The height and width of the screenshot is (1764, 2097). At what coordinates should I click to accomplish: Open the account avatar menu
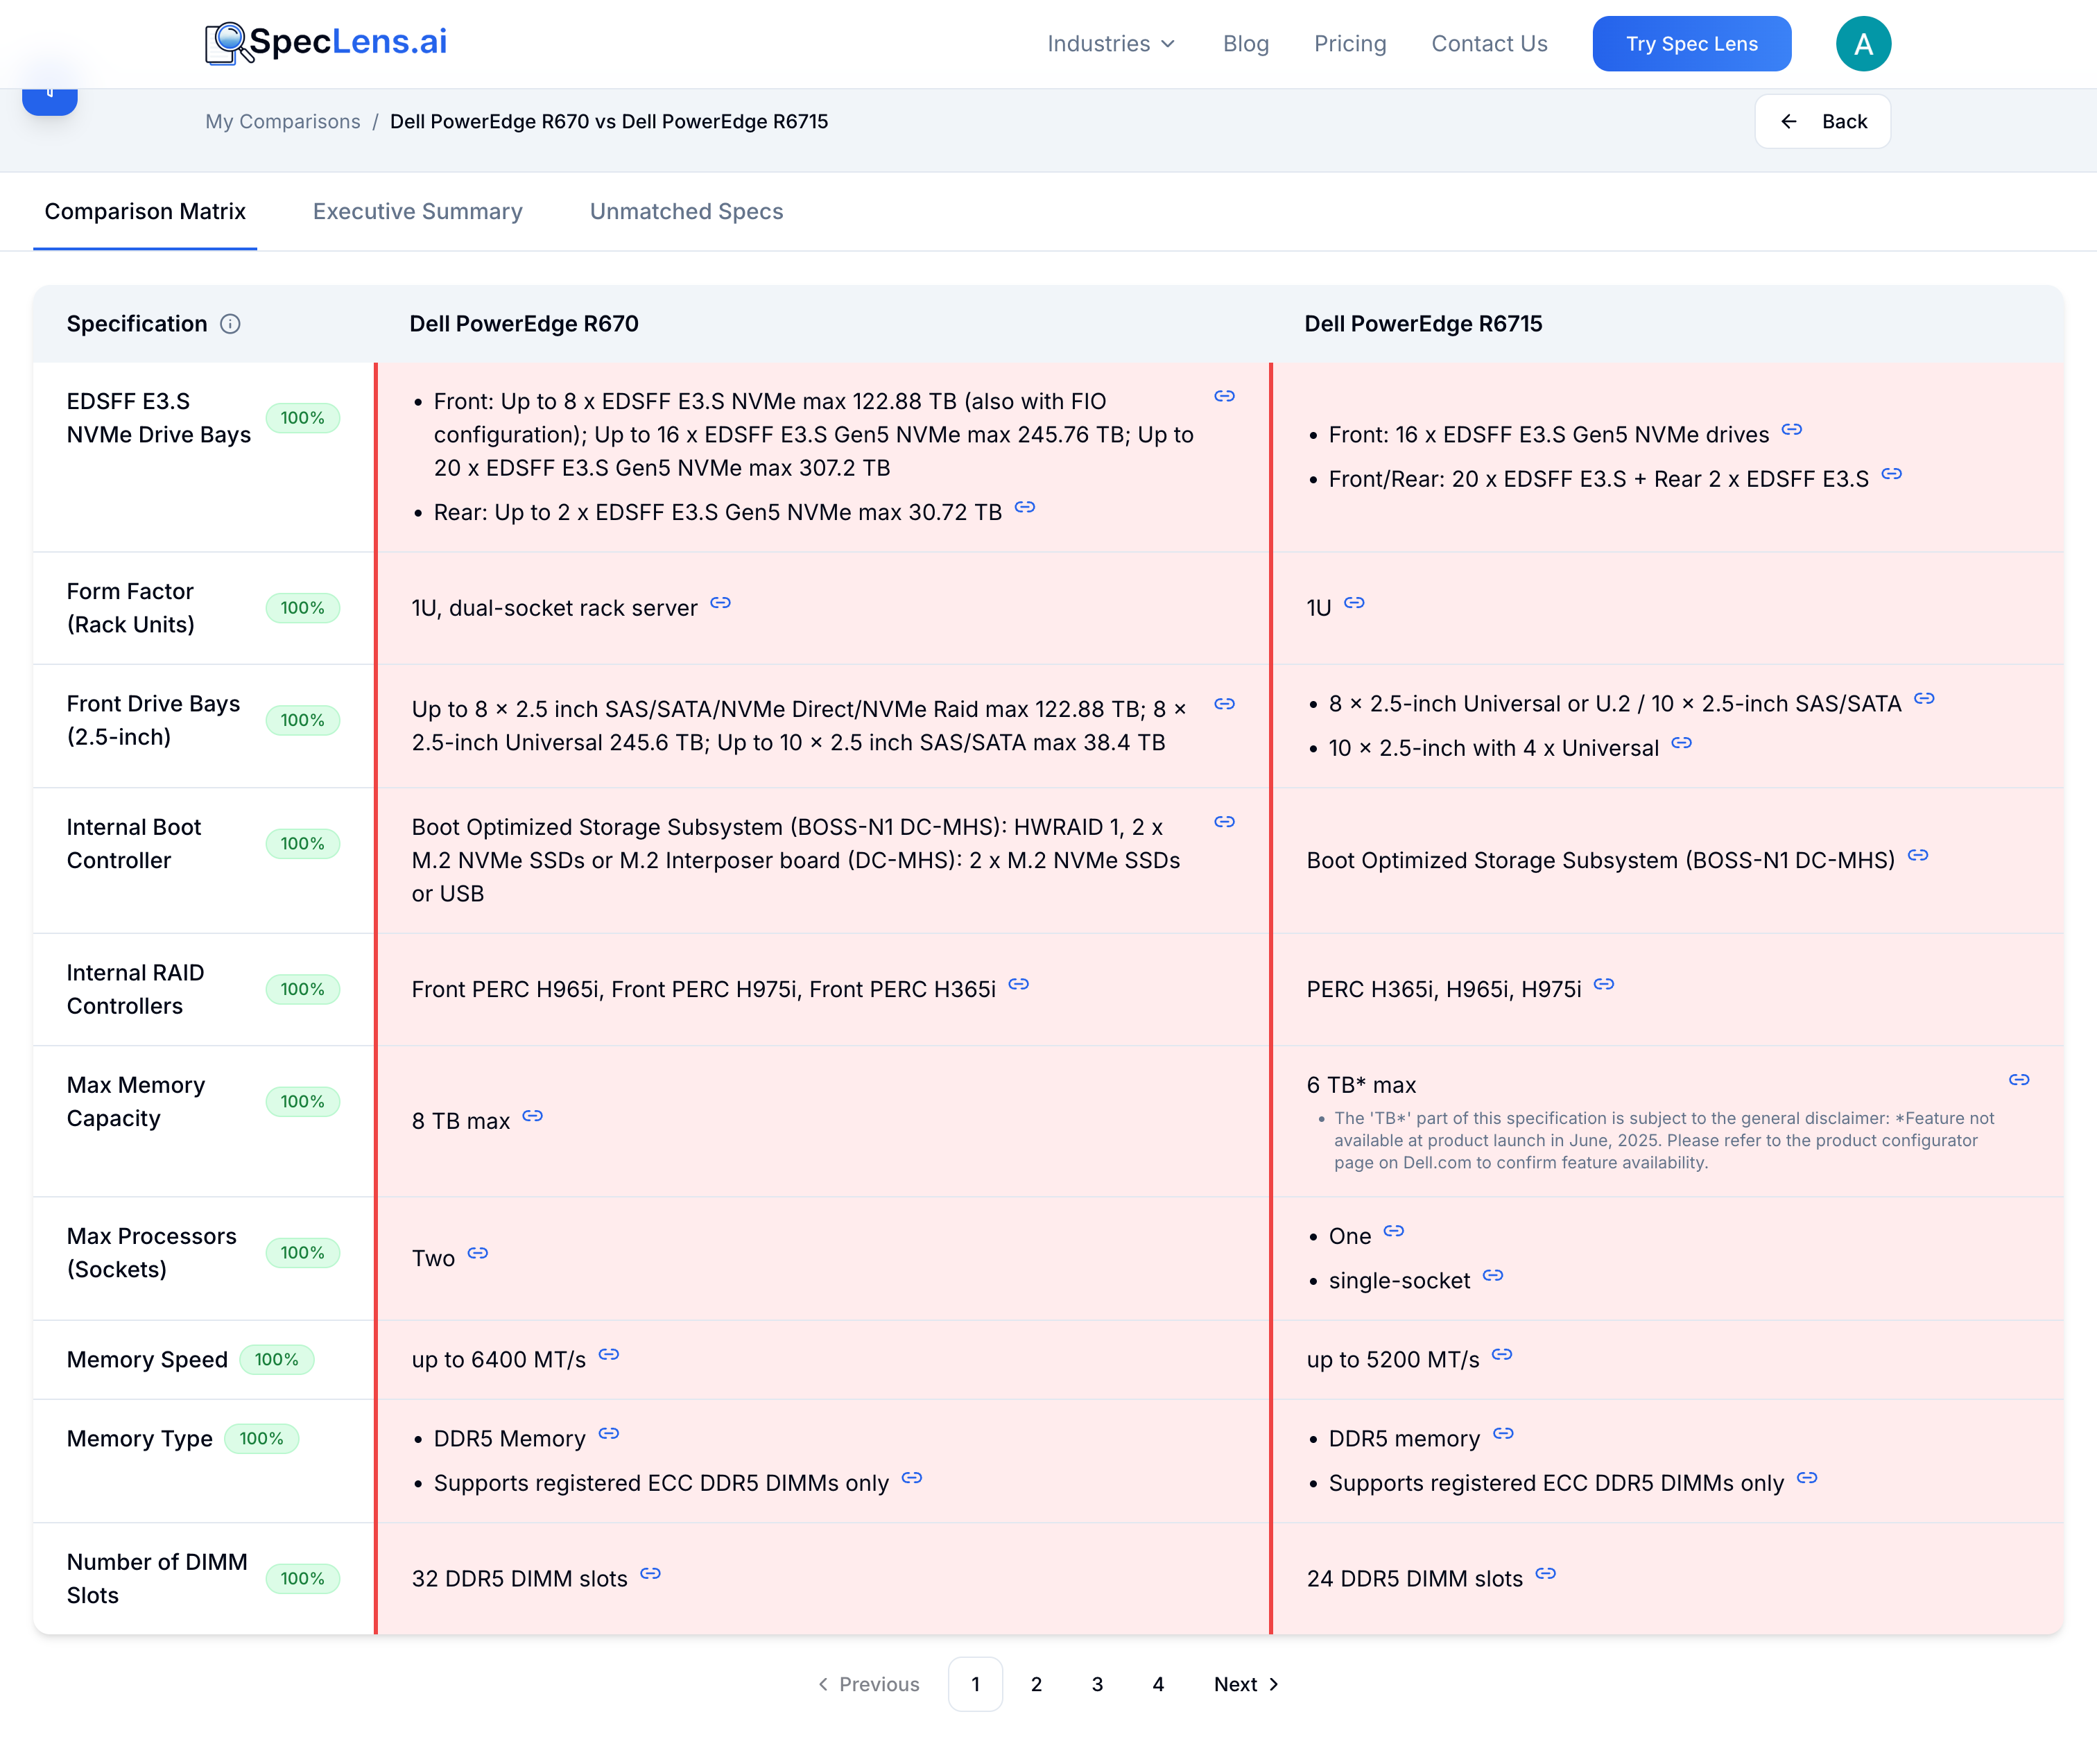point(1863,42)
